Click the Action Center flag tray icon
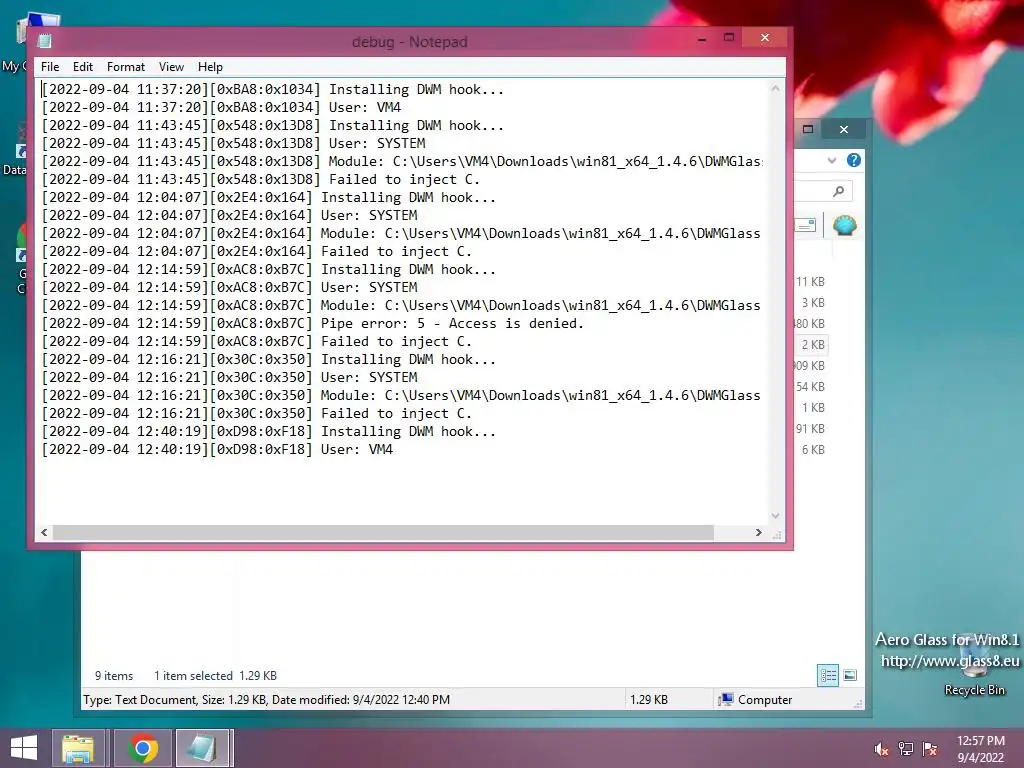The width and height of the screenshot is (1024, 768). tap(930, 749)
